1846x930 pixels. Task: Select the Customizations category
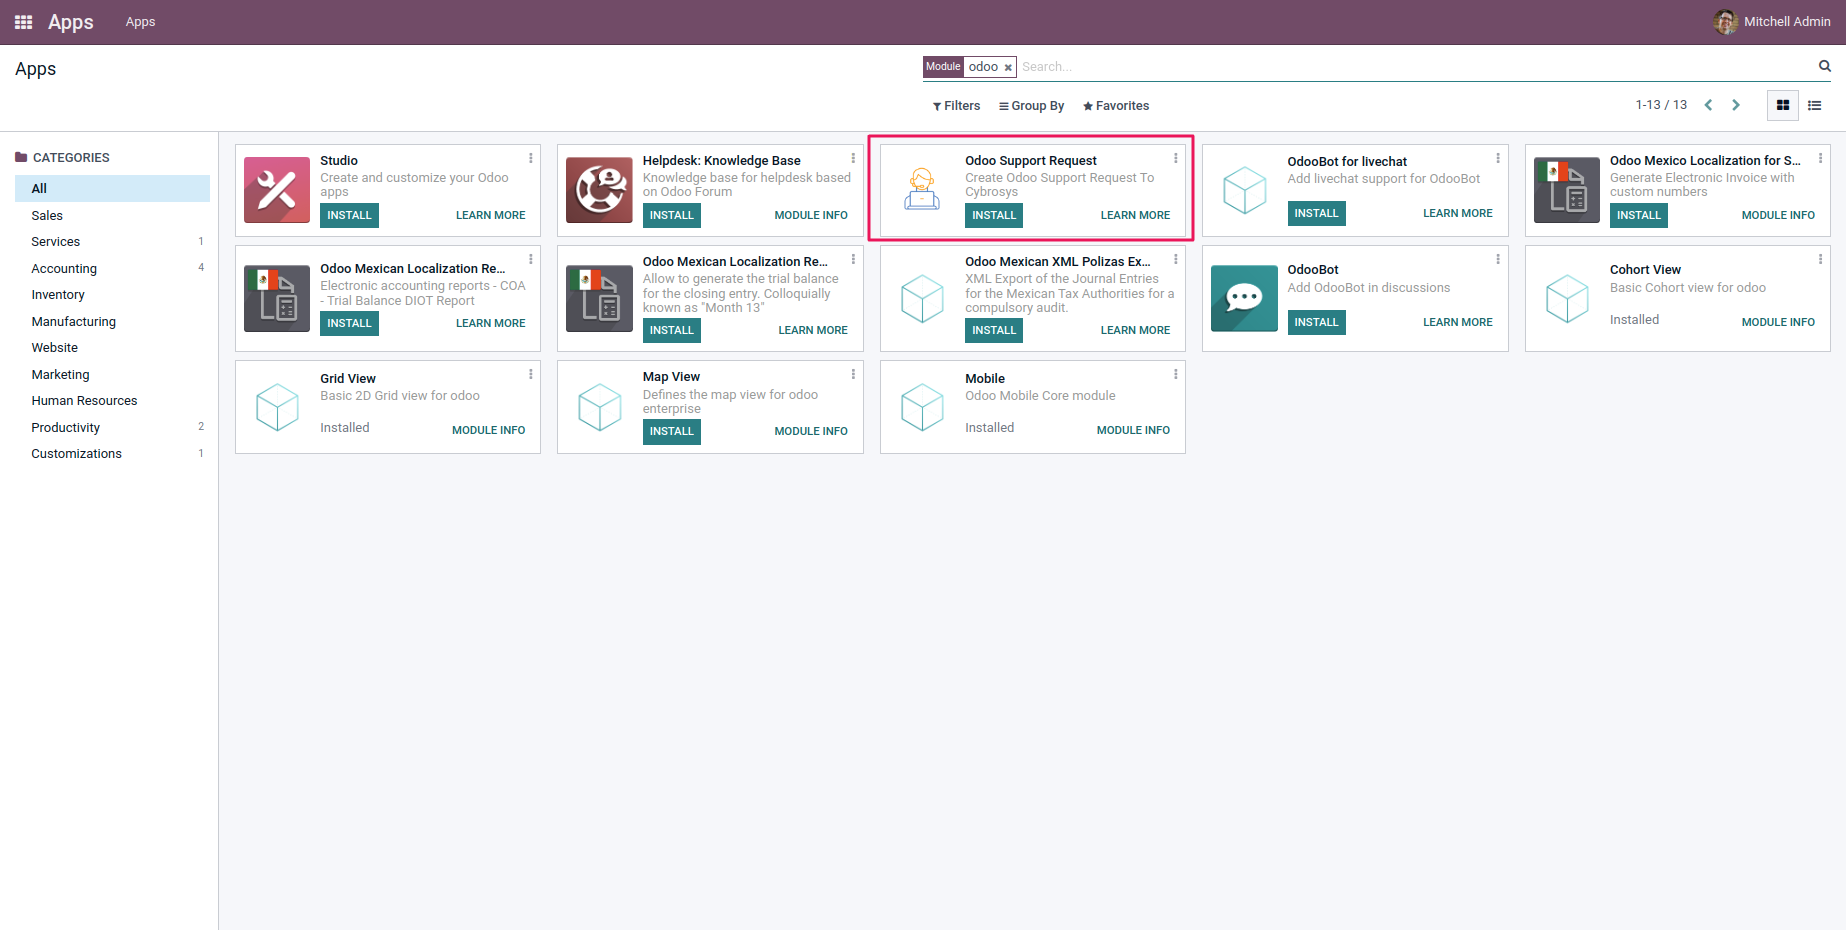point(112,454)
